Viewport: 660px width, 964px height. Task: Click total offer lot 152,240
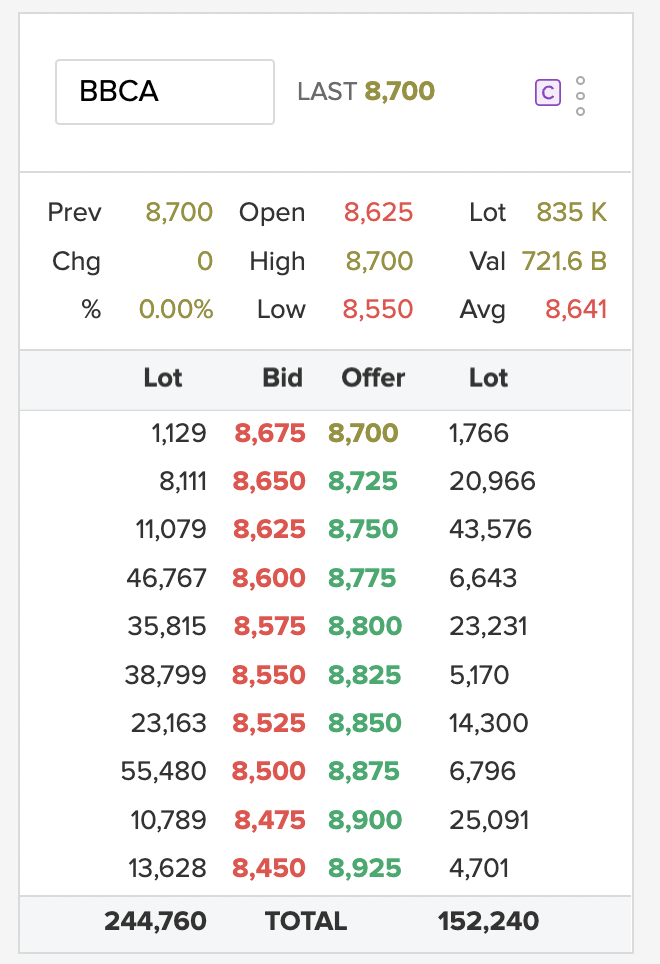(489, 922)
